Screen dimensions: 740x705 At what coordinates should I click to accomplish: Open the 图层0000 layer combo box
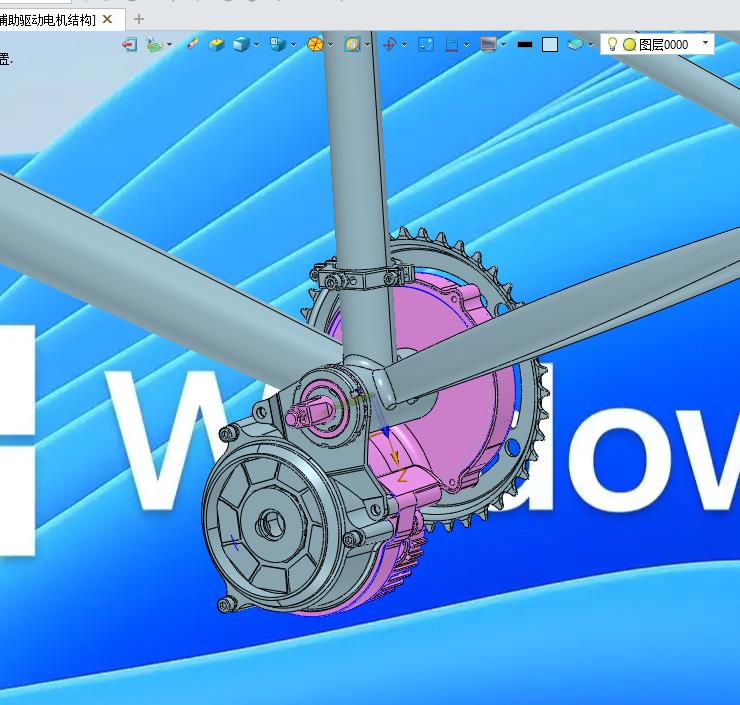coord(657,44)
